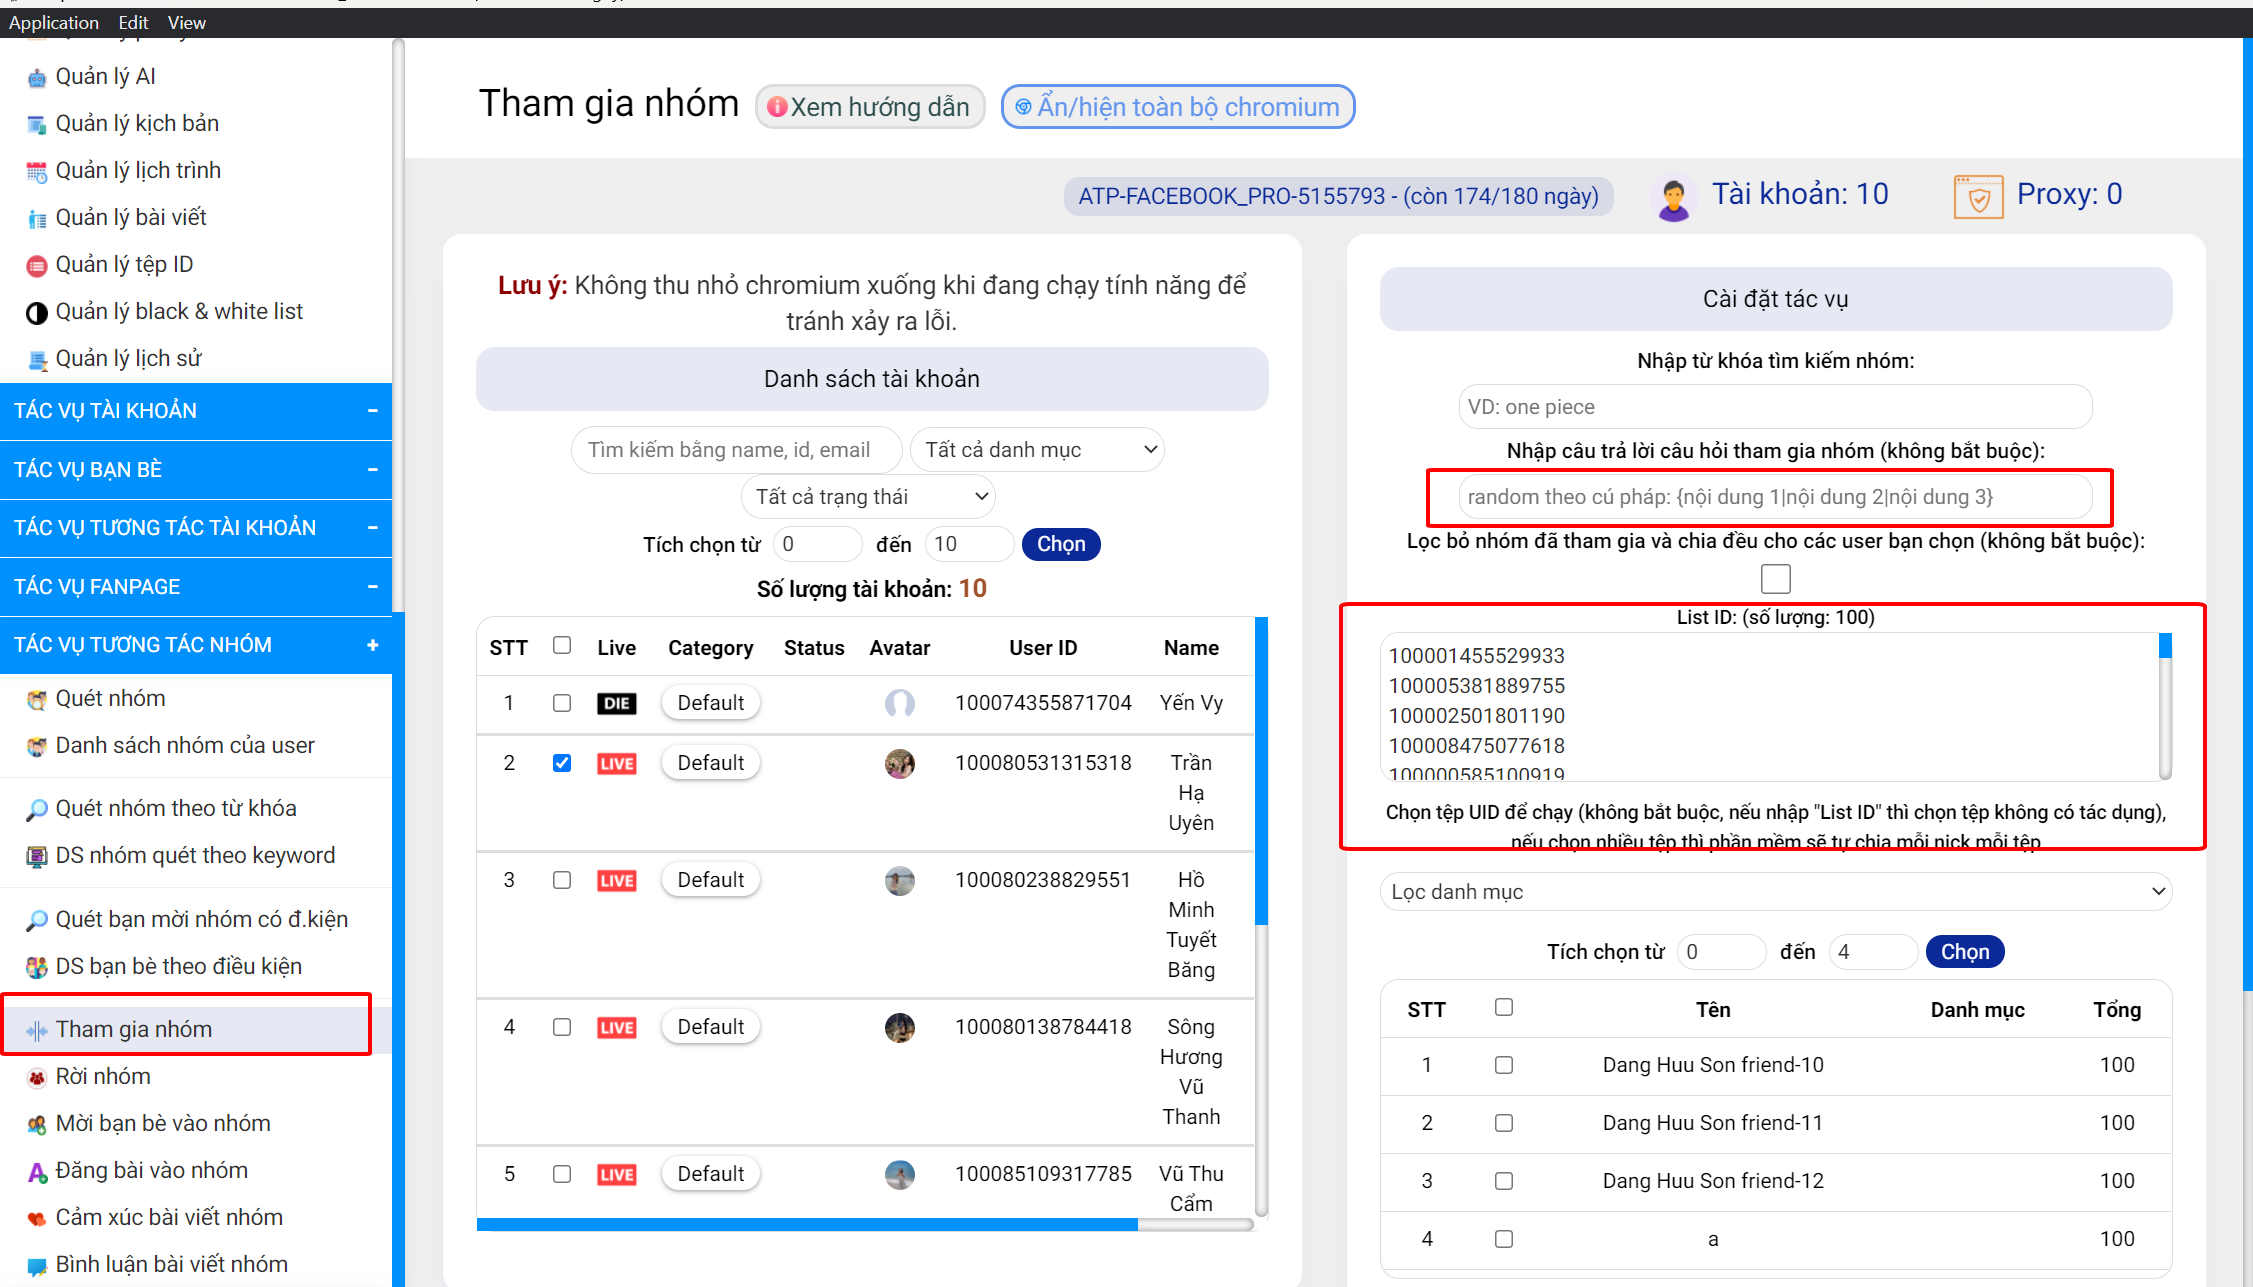The width and height of the screenshot is (2253, 1287).
Task: Expand Tất cả danh mục dropdown
Action: tap(1037, 450)
